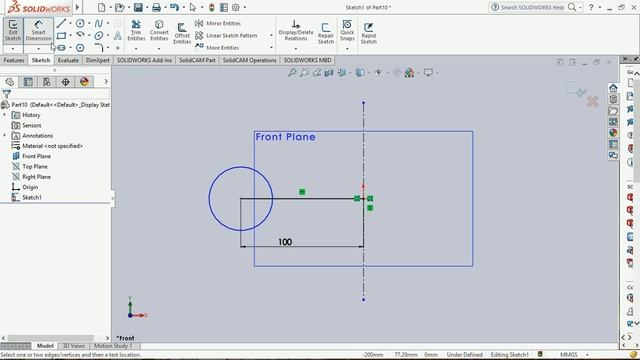
Task: Click the Offset Entities tool
Action: pyautogui.click(x=182, y=33)
